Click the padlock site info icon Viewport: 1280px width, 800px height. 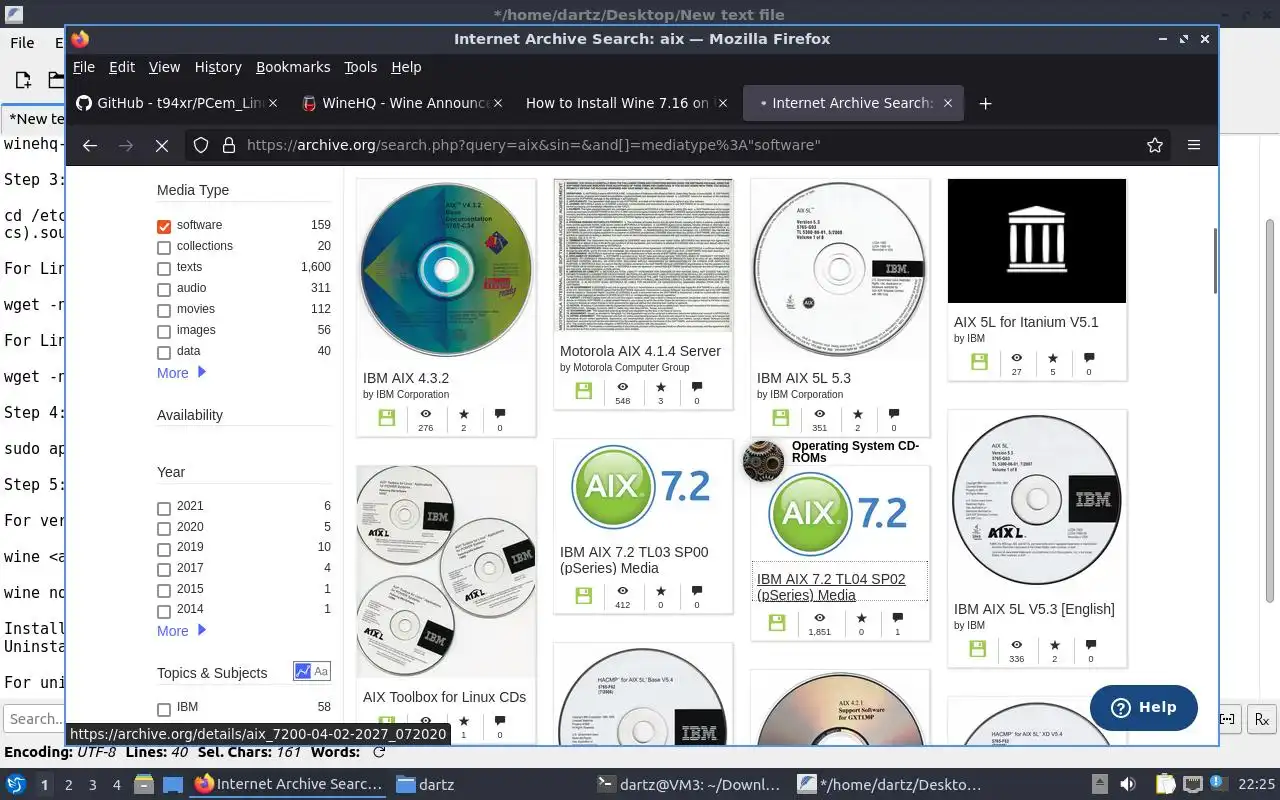pyautogui.click(x=228, y=145)
